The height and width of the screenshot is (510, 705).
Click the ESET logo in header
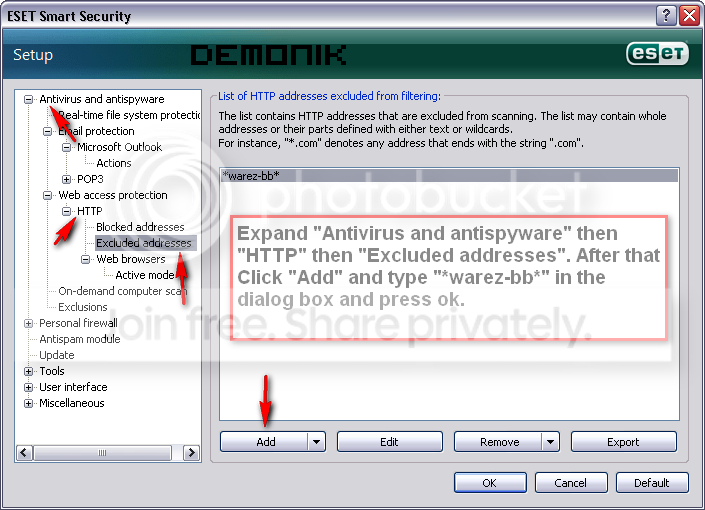657,54
